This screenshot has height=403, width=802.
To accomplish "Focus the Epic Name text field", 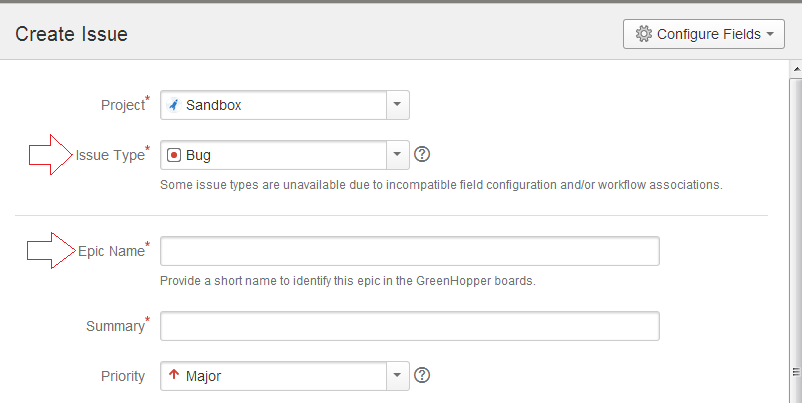I will (410, 251).
